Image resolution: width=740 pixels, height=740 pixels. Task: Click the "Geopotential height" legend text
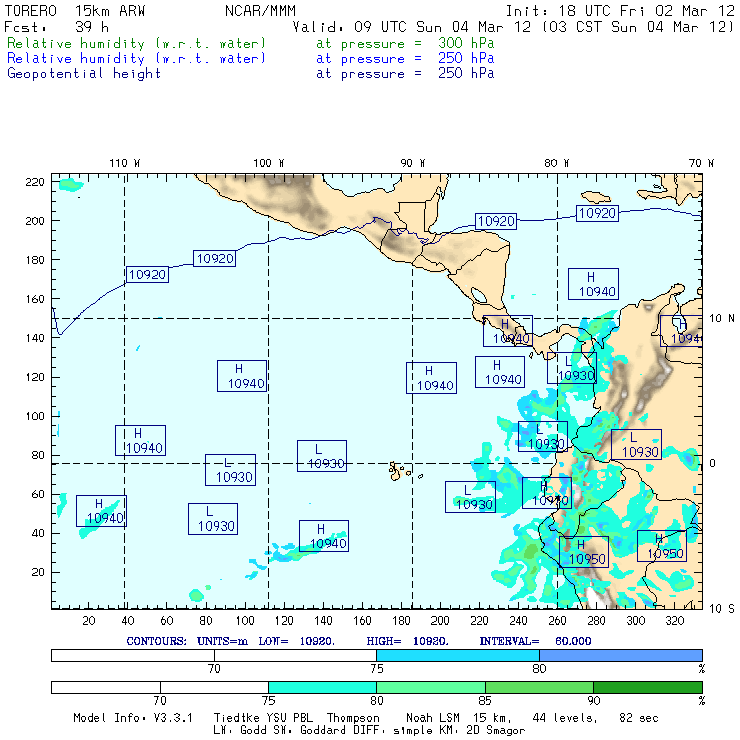(x=84, y=74)
